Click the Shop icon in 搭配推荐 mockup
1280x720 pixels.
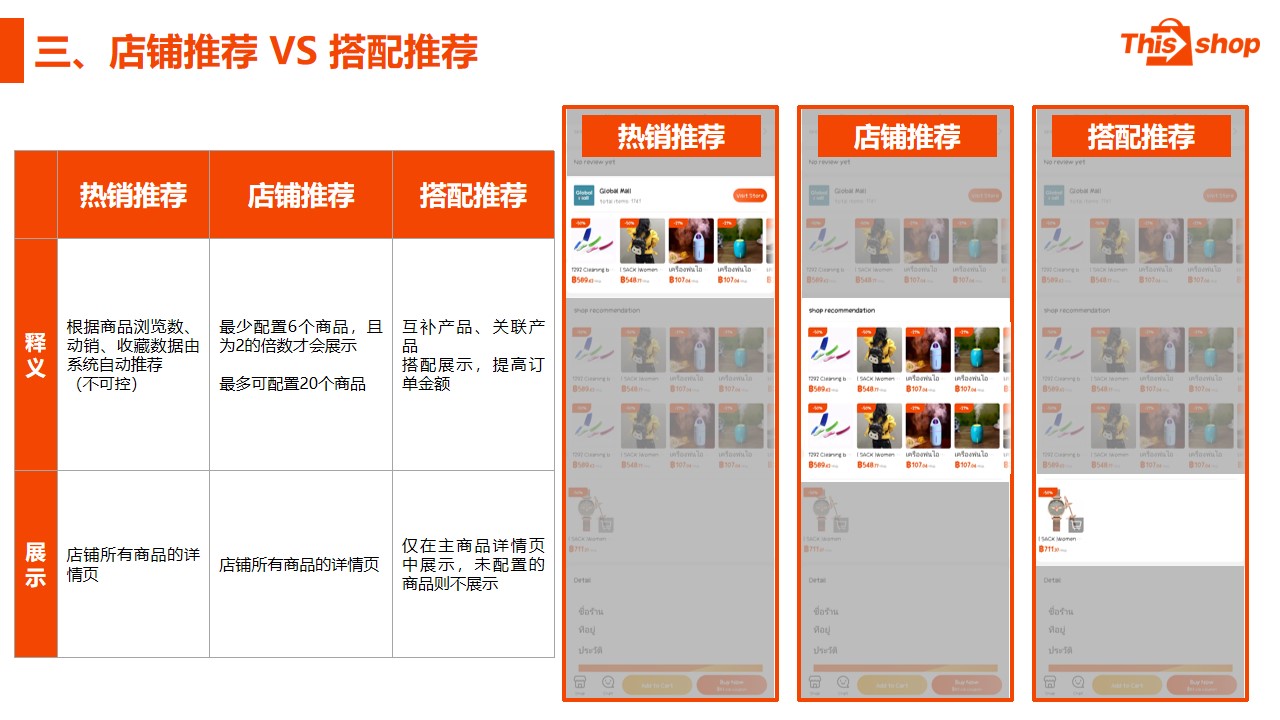pos(1049,683)
